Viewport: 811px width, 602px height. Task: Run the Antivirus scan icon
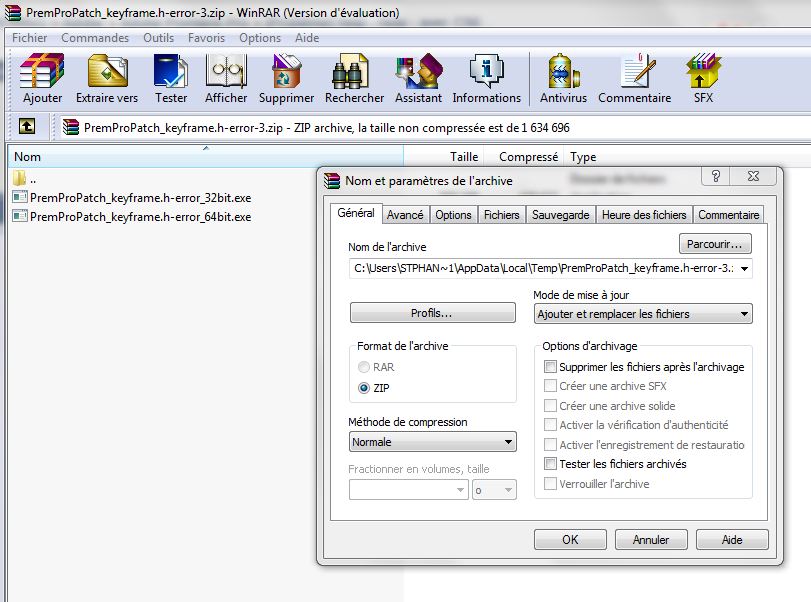coord(563,71)
